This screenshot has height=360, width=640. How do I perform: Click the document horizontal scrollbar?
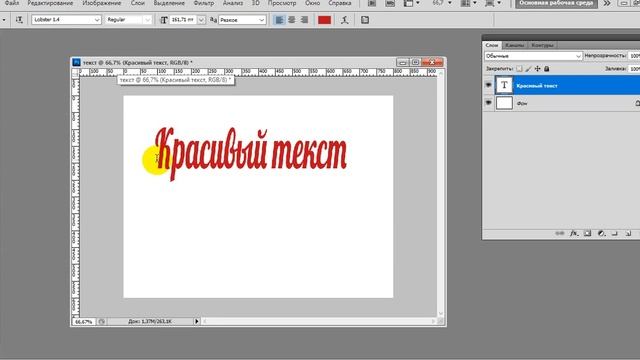coord(318,322)
